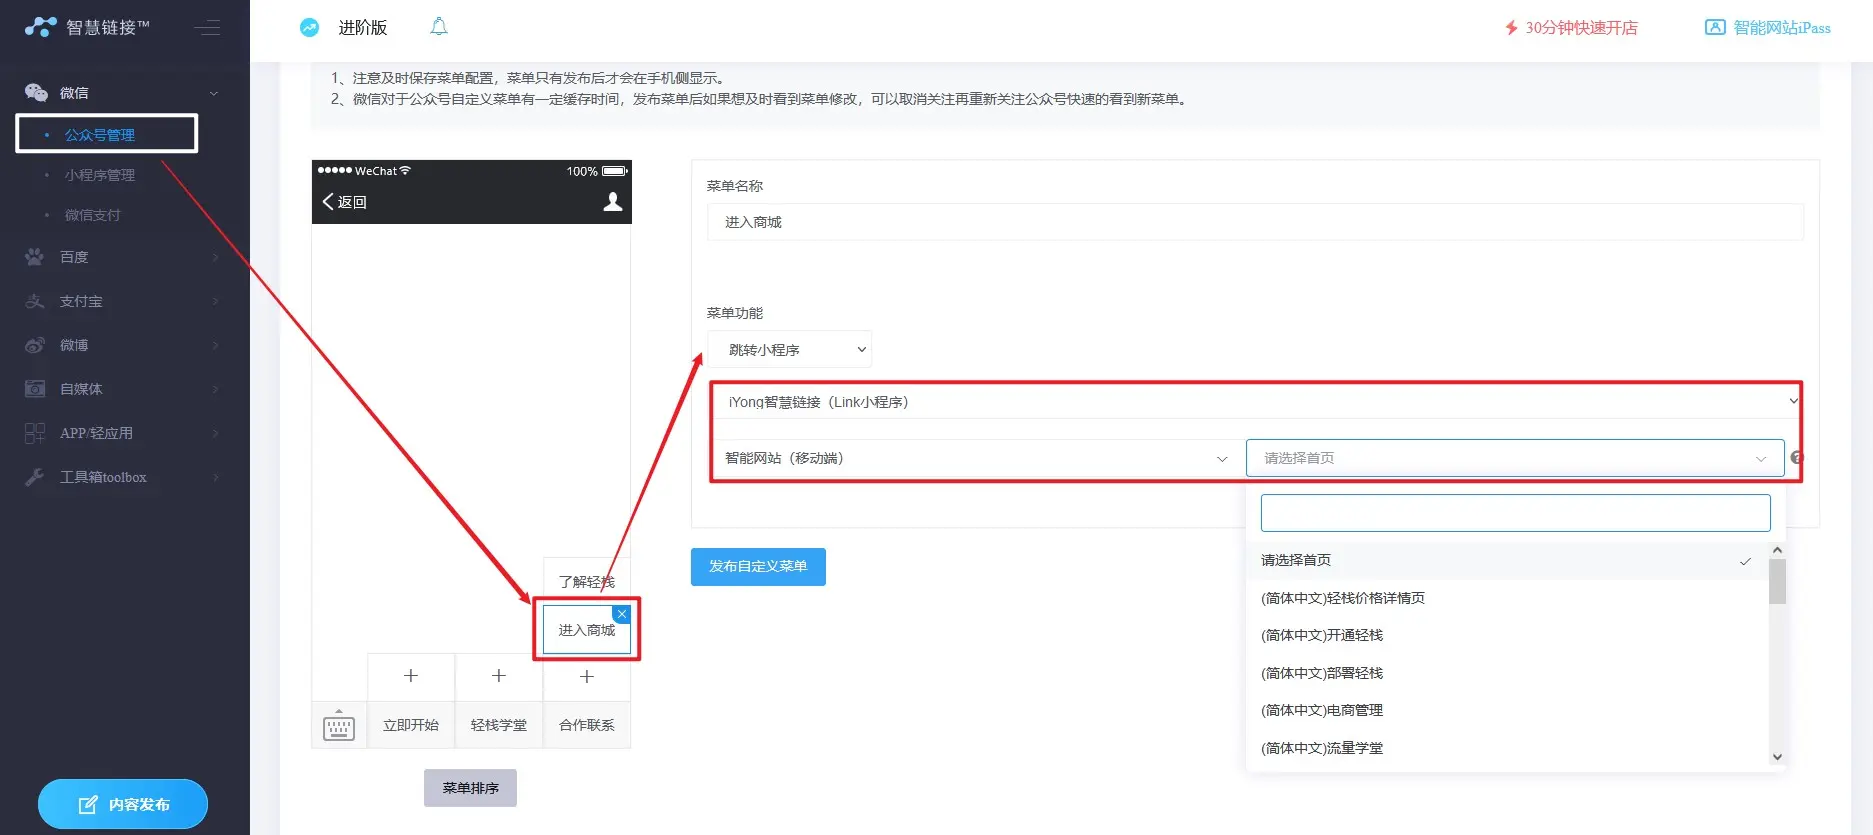This screenshot has width=1873, height=835.
Task: Open the iYong智慧链接 mini program dropdown
Action: click(1255, 402)
